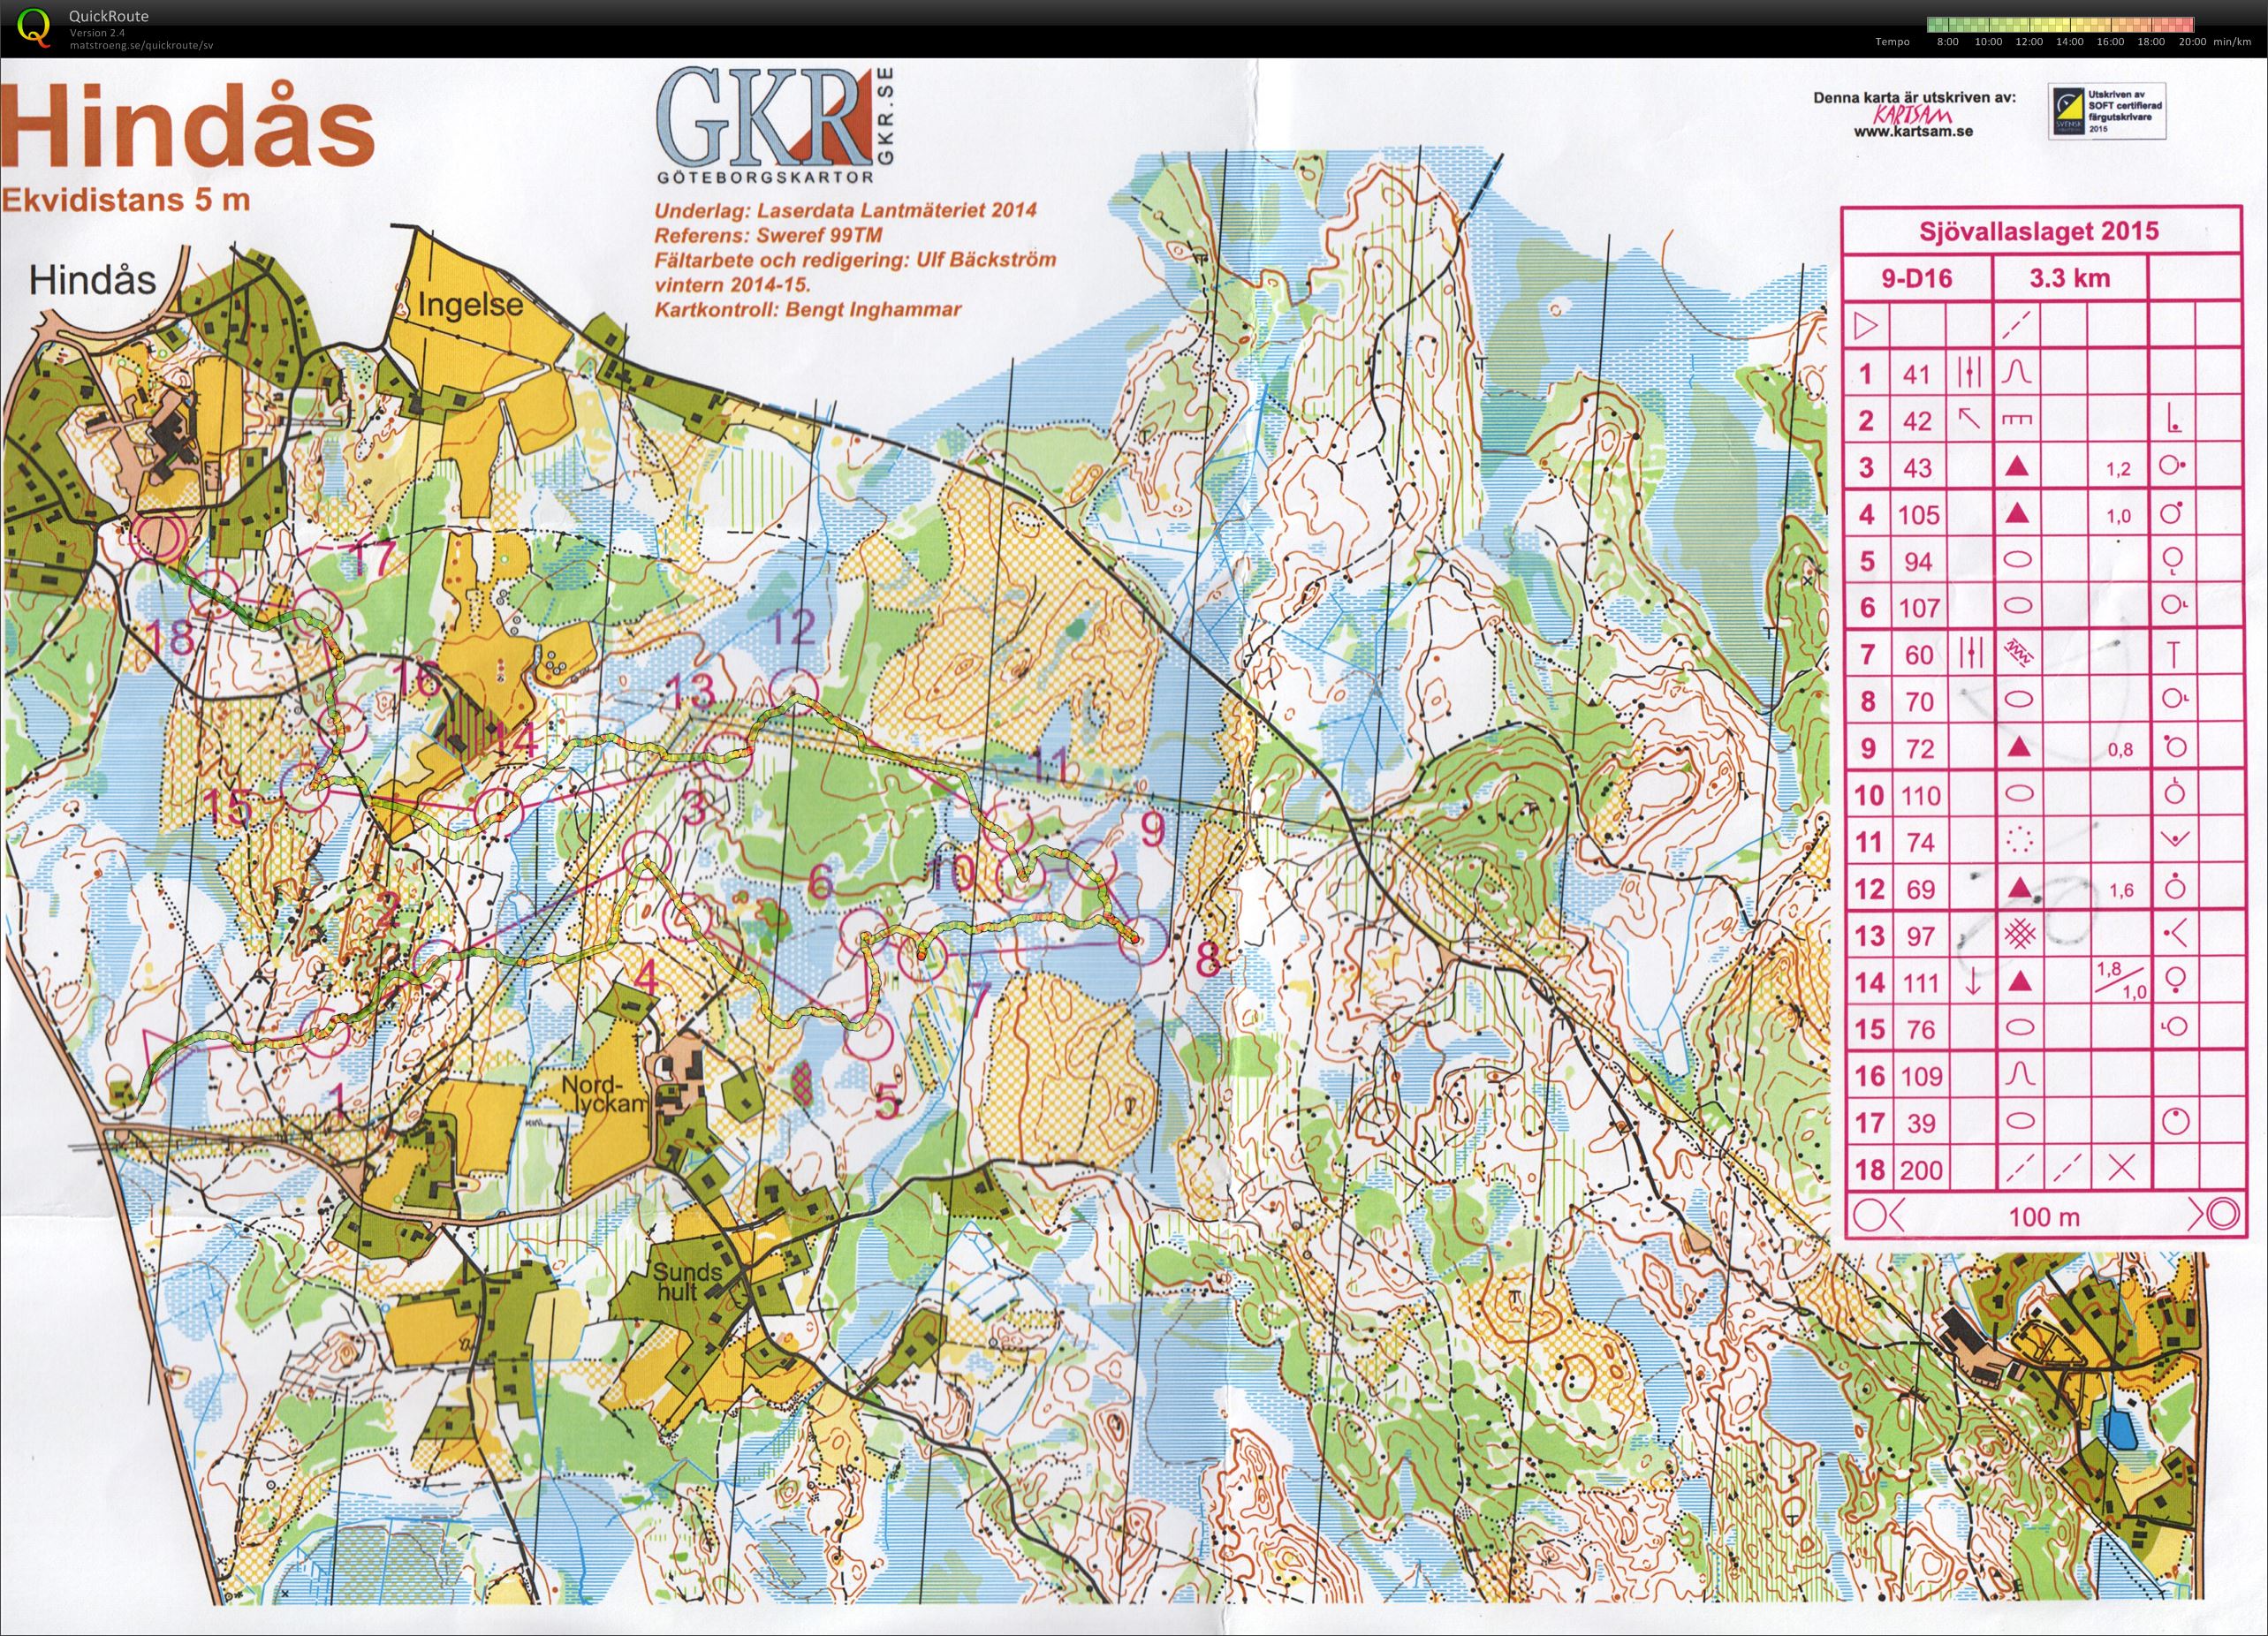Screen dimensions: 2268x1636
Task: Click control code 107 in row 6
Action: tap(1918, 608)
